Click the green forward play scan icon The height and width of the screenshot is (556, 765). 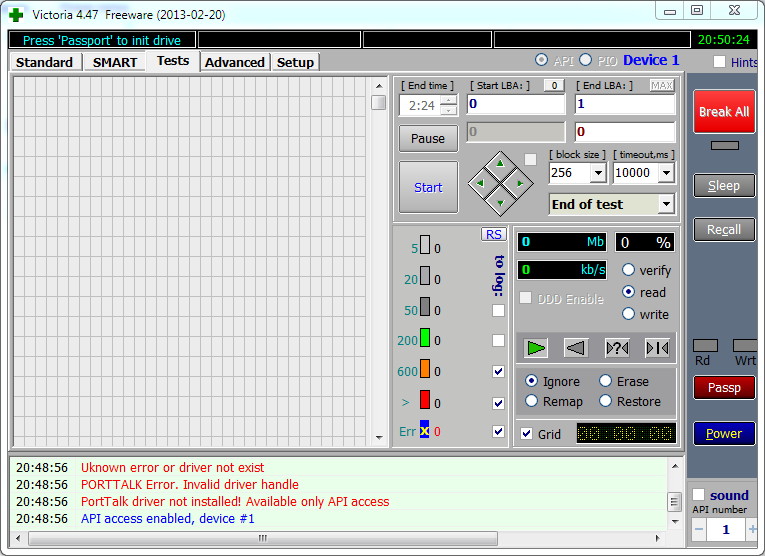536,348
